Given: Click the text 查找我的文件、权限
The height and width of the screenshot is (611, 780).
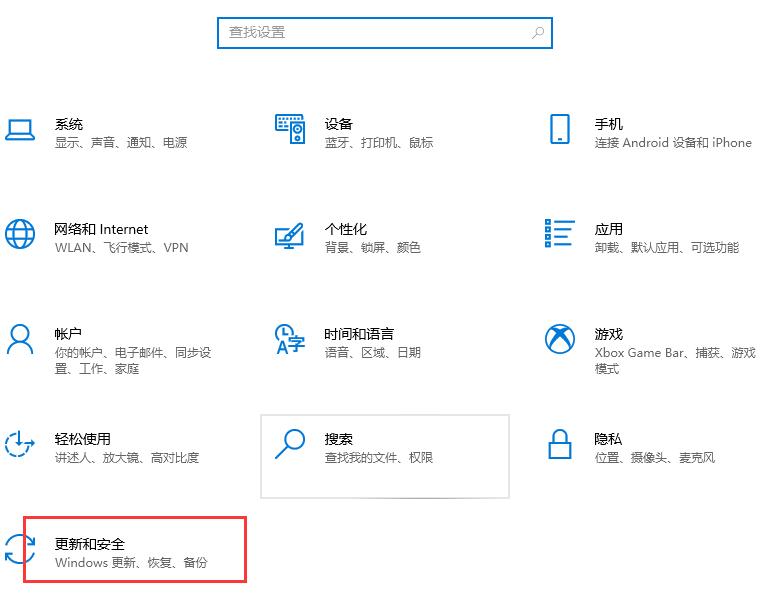Looking at the screenshot, I should coord(379,458).
